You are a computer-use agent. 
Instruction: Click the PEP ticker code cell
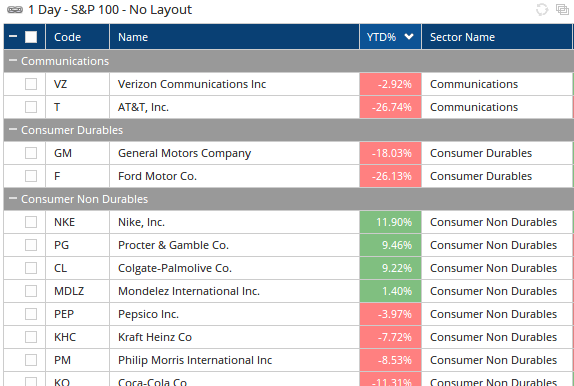coord(78,314)
